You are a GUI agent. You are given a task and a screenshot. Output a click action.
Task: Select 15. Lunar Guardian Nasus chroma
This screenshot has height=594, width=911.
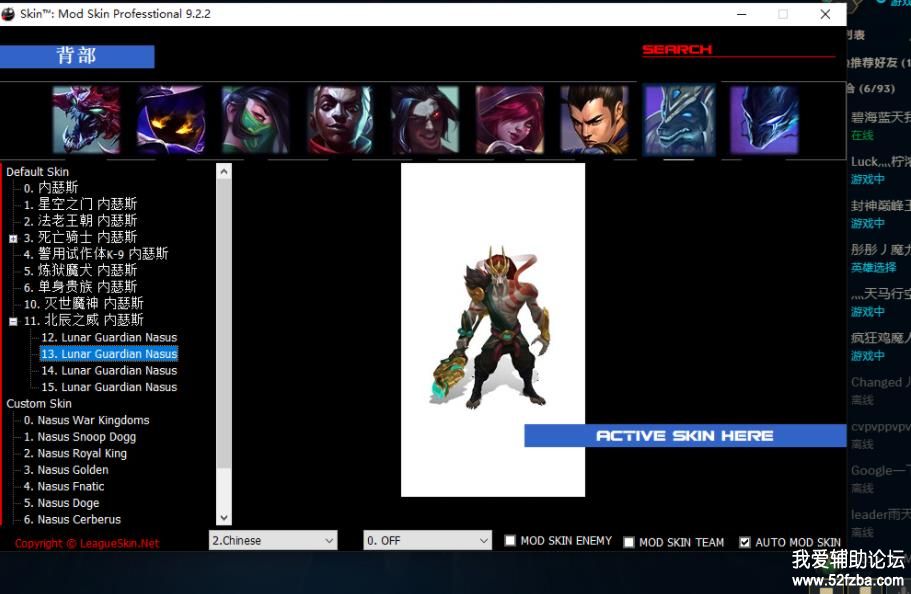tap(109, 387)
